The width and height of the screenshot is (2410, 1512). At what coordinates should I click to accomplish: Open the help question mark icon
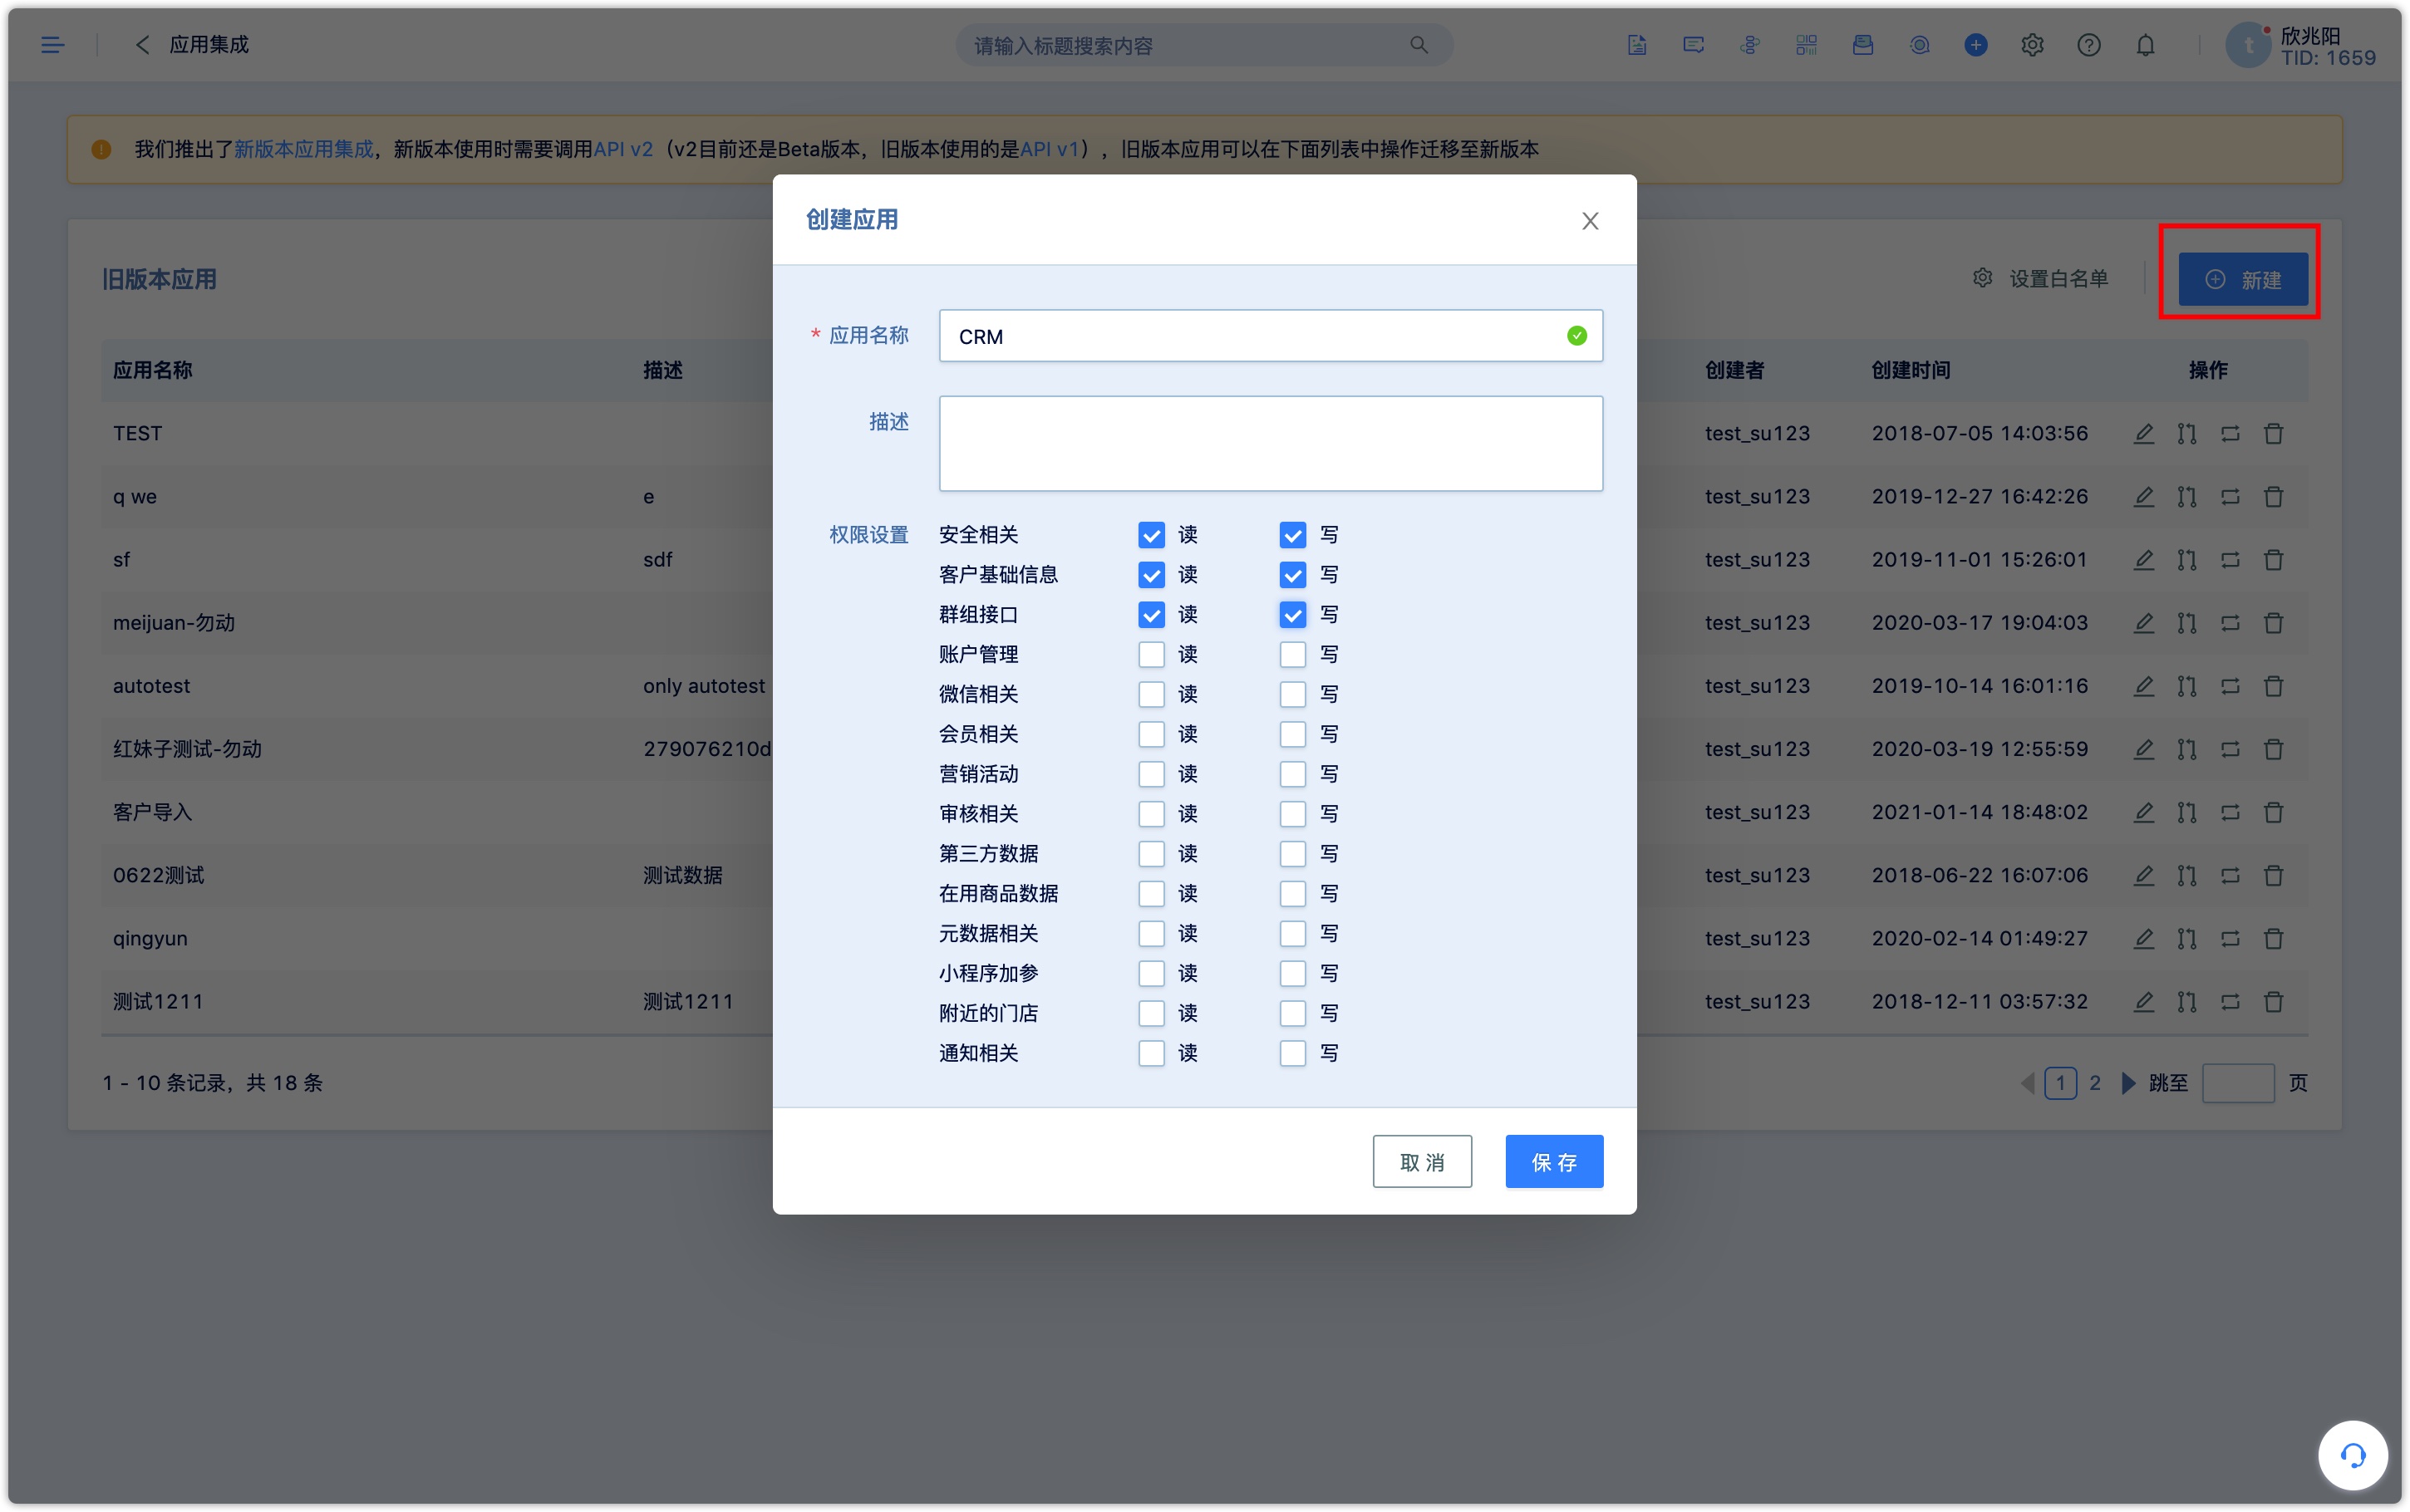(x=2088, y=45)
